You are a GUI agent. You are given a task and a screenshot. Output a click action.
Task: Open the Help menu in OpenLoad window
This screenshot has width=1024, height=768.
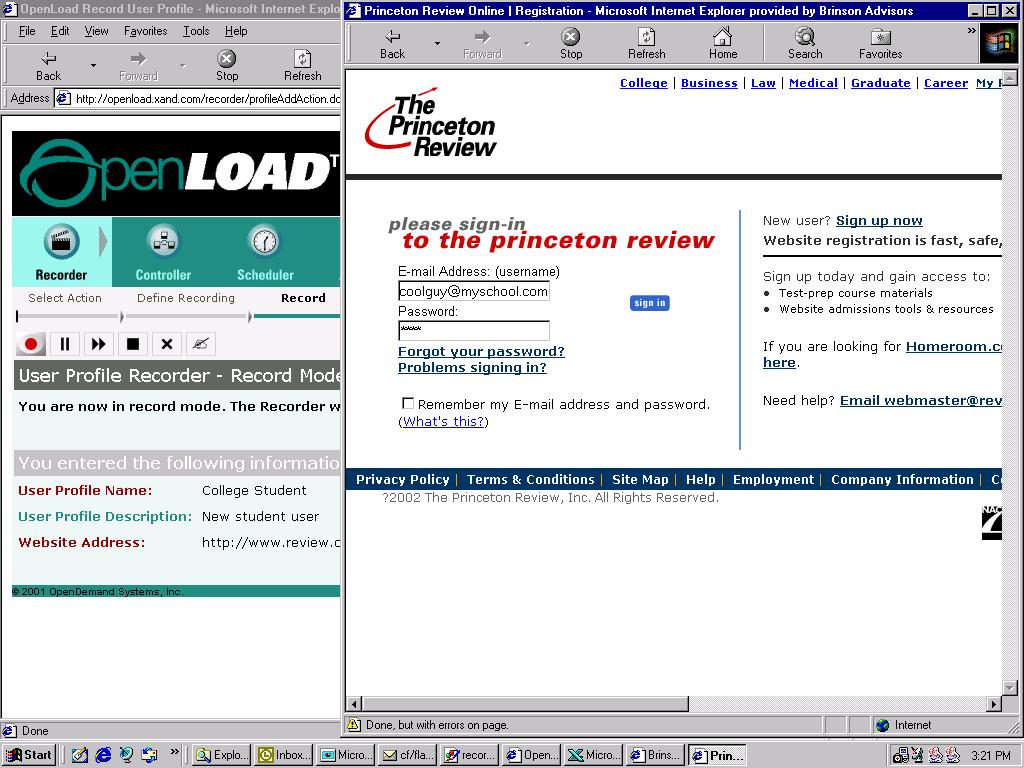click(x=236, y=31)
